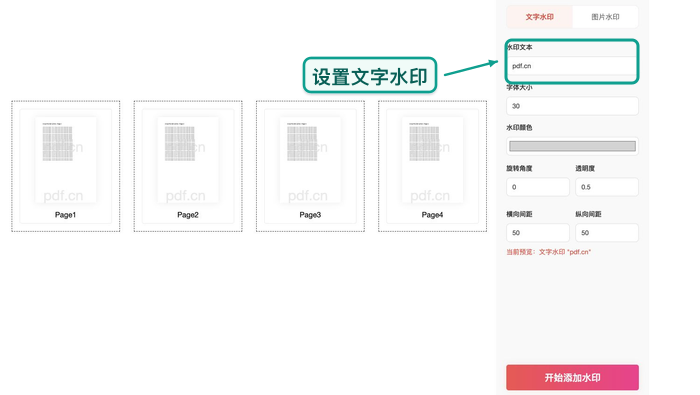The height and width of the screenshot is (395, 700).
Task: Click the 旋转角度 label
Action: 519,168
